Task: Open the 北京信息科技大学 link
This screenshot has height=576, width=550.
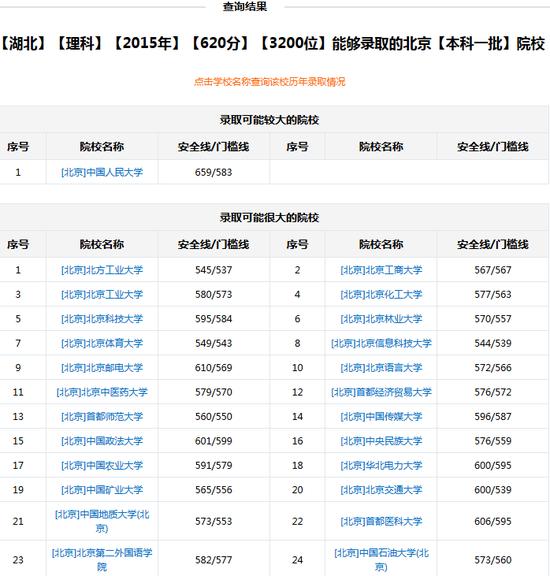Action: coord(381,343)
